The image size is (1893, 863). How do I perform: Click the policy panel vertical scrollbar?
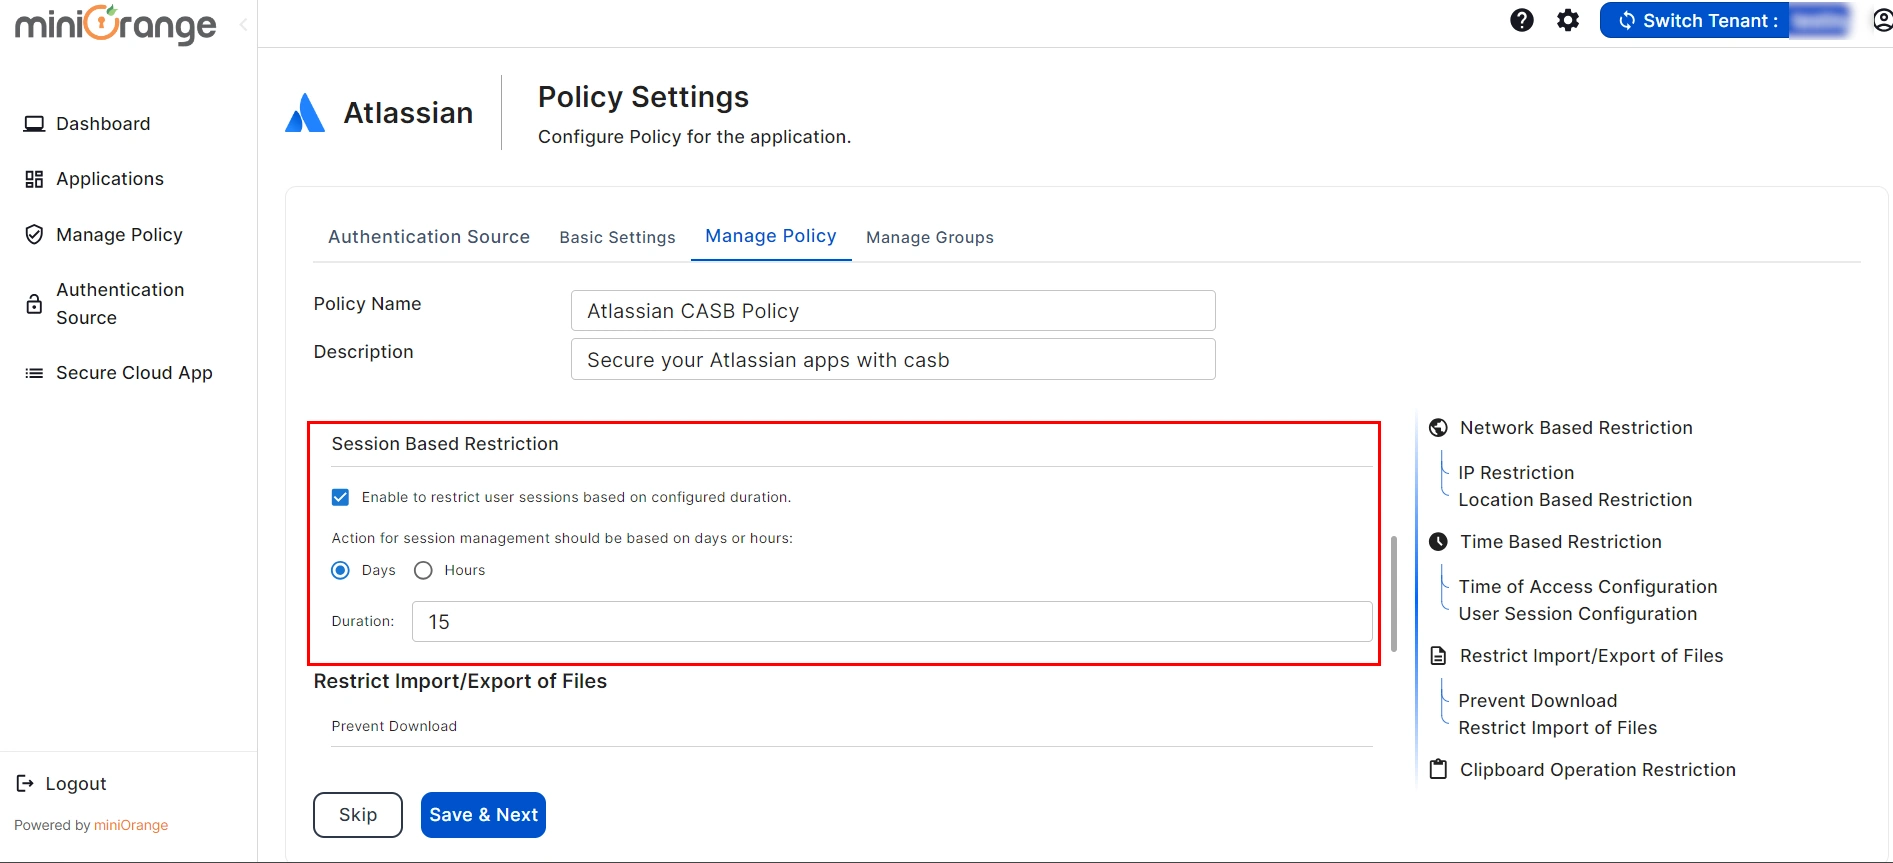[x=1394, y=594]
